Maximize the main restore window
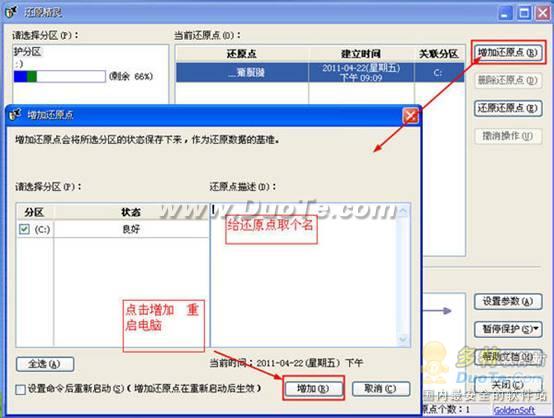The image size is (554, 418). click(524, 13)
